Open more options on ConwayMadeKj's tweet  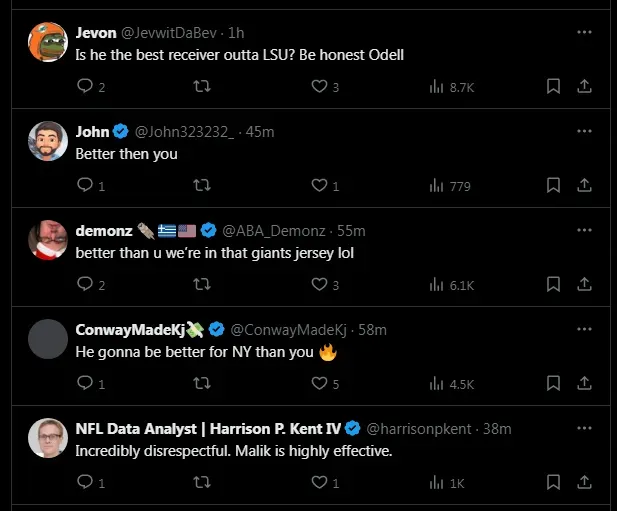pos(584,329)
